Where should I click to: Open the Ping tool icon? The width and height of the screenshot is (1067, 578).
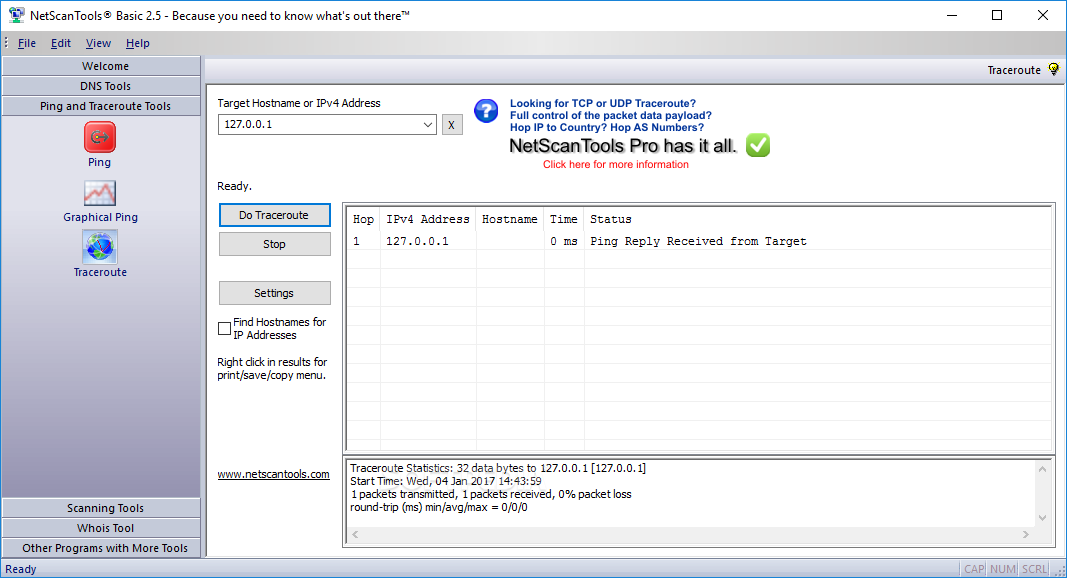[x=99, y=138]
